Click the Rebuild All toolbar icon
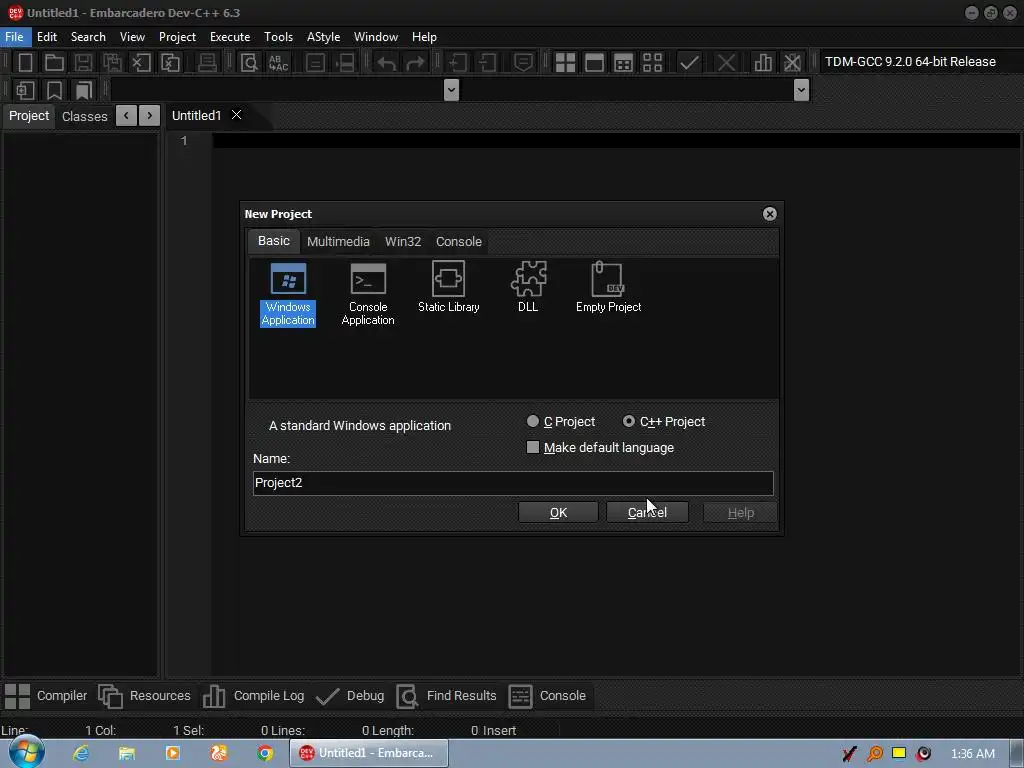 (652, 63)
